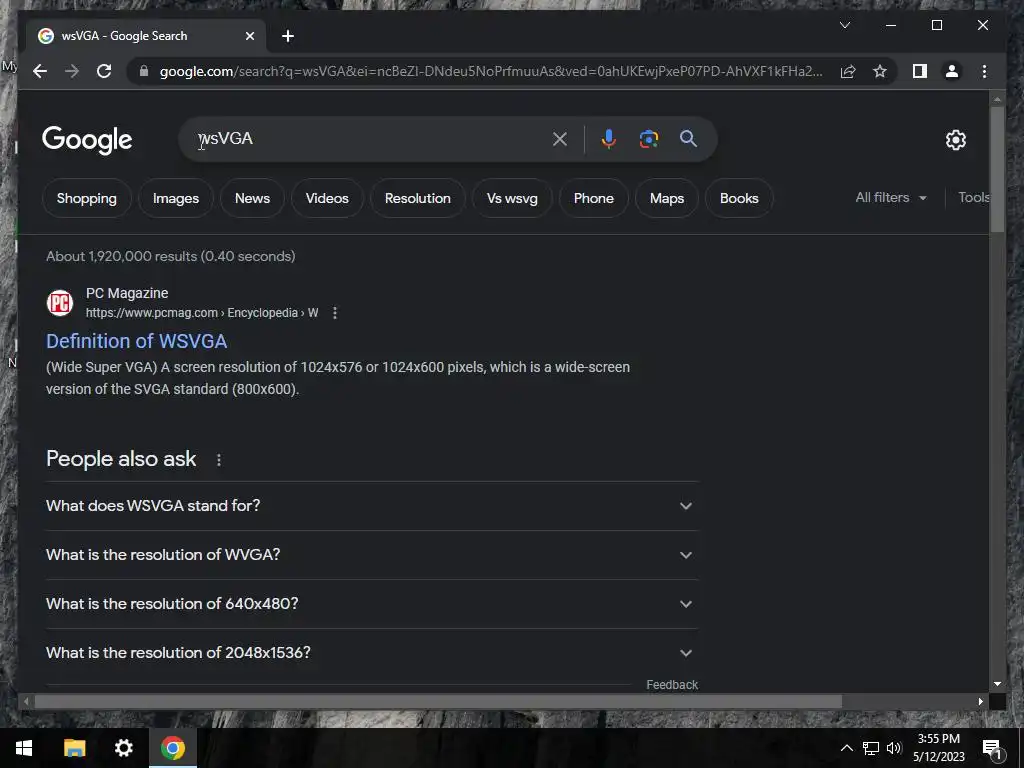This screenshot has width=1024, height=768.
Task: Select the Phone filter chip
Action: (594, 198)
